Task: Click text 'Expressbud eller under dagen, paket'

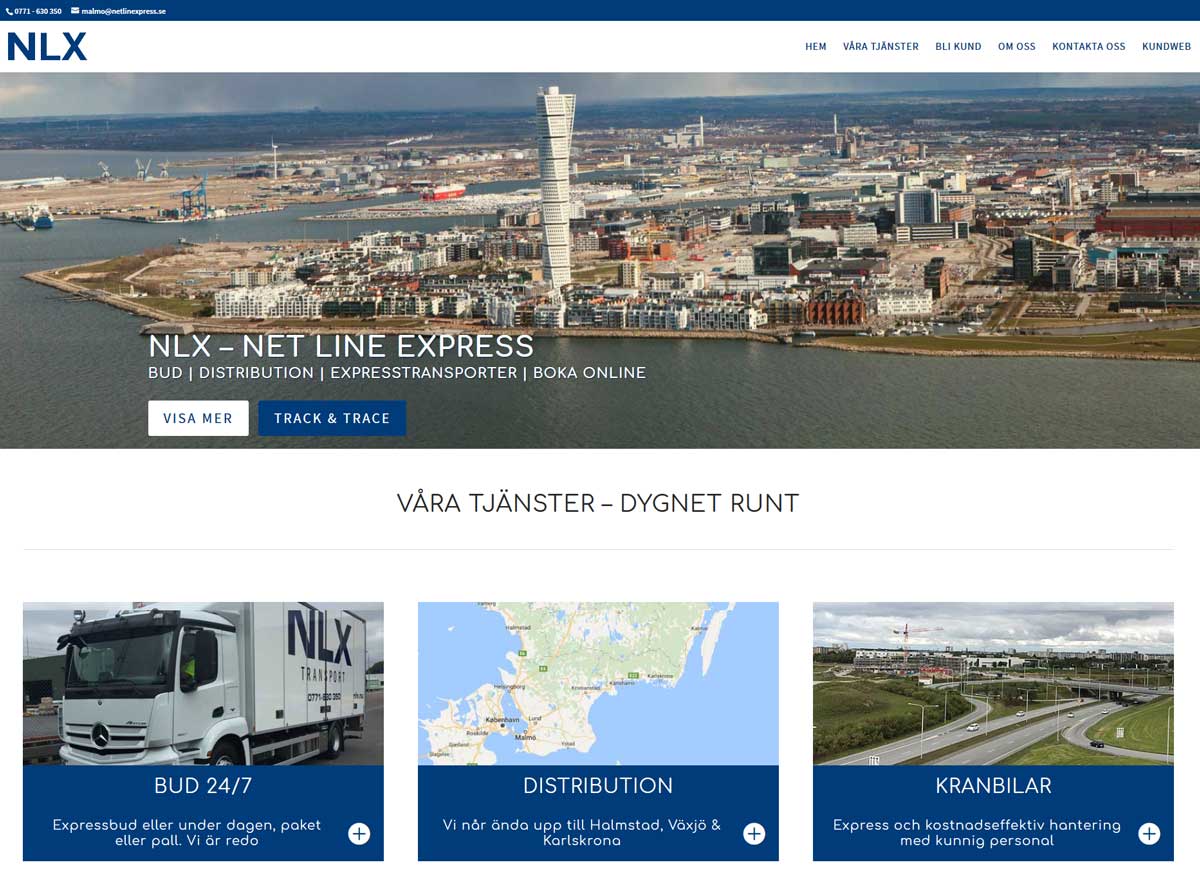Action: pos(187,825)
